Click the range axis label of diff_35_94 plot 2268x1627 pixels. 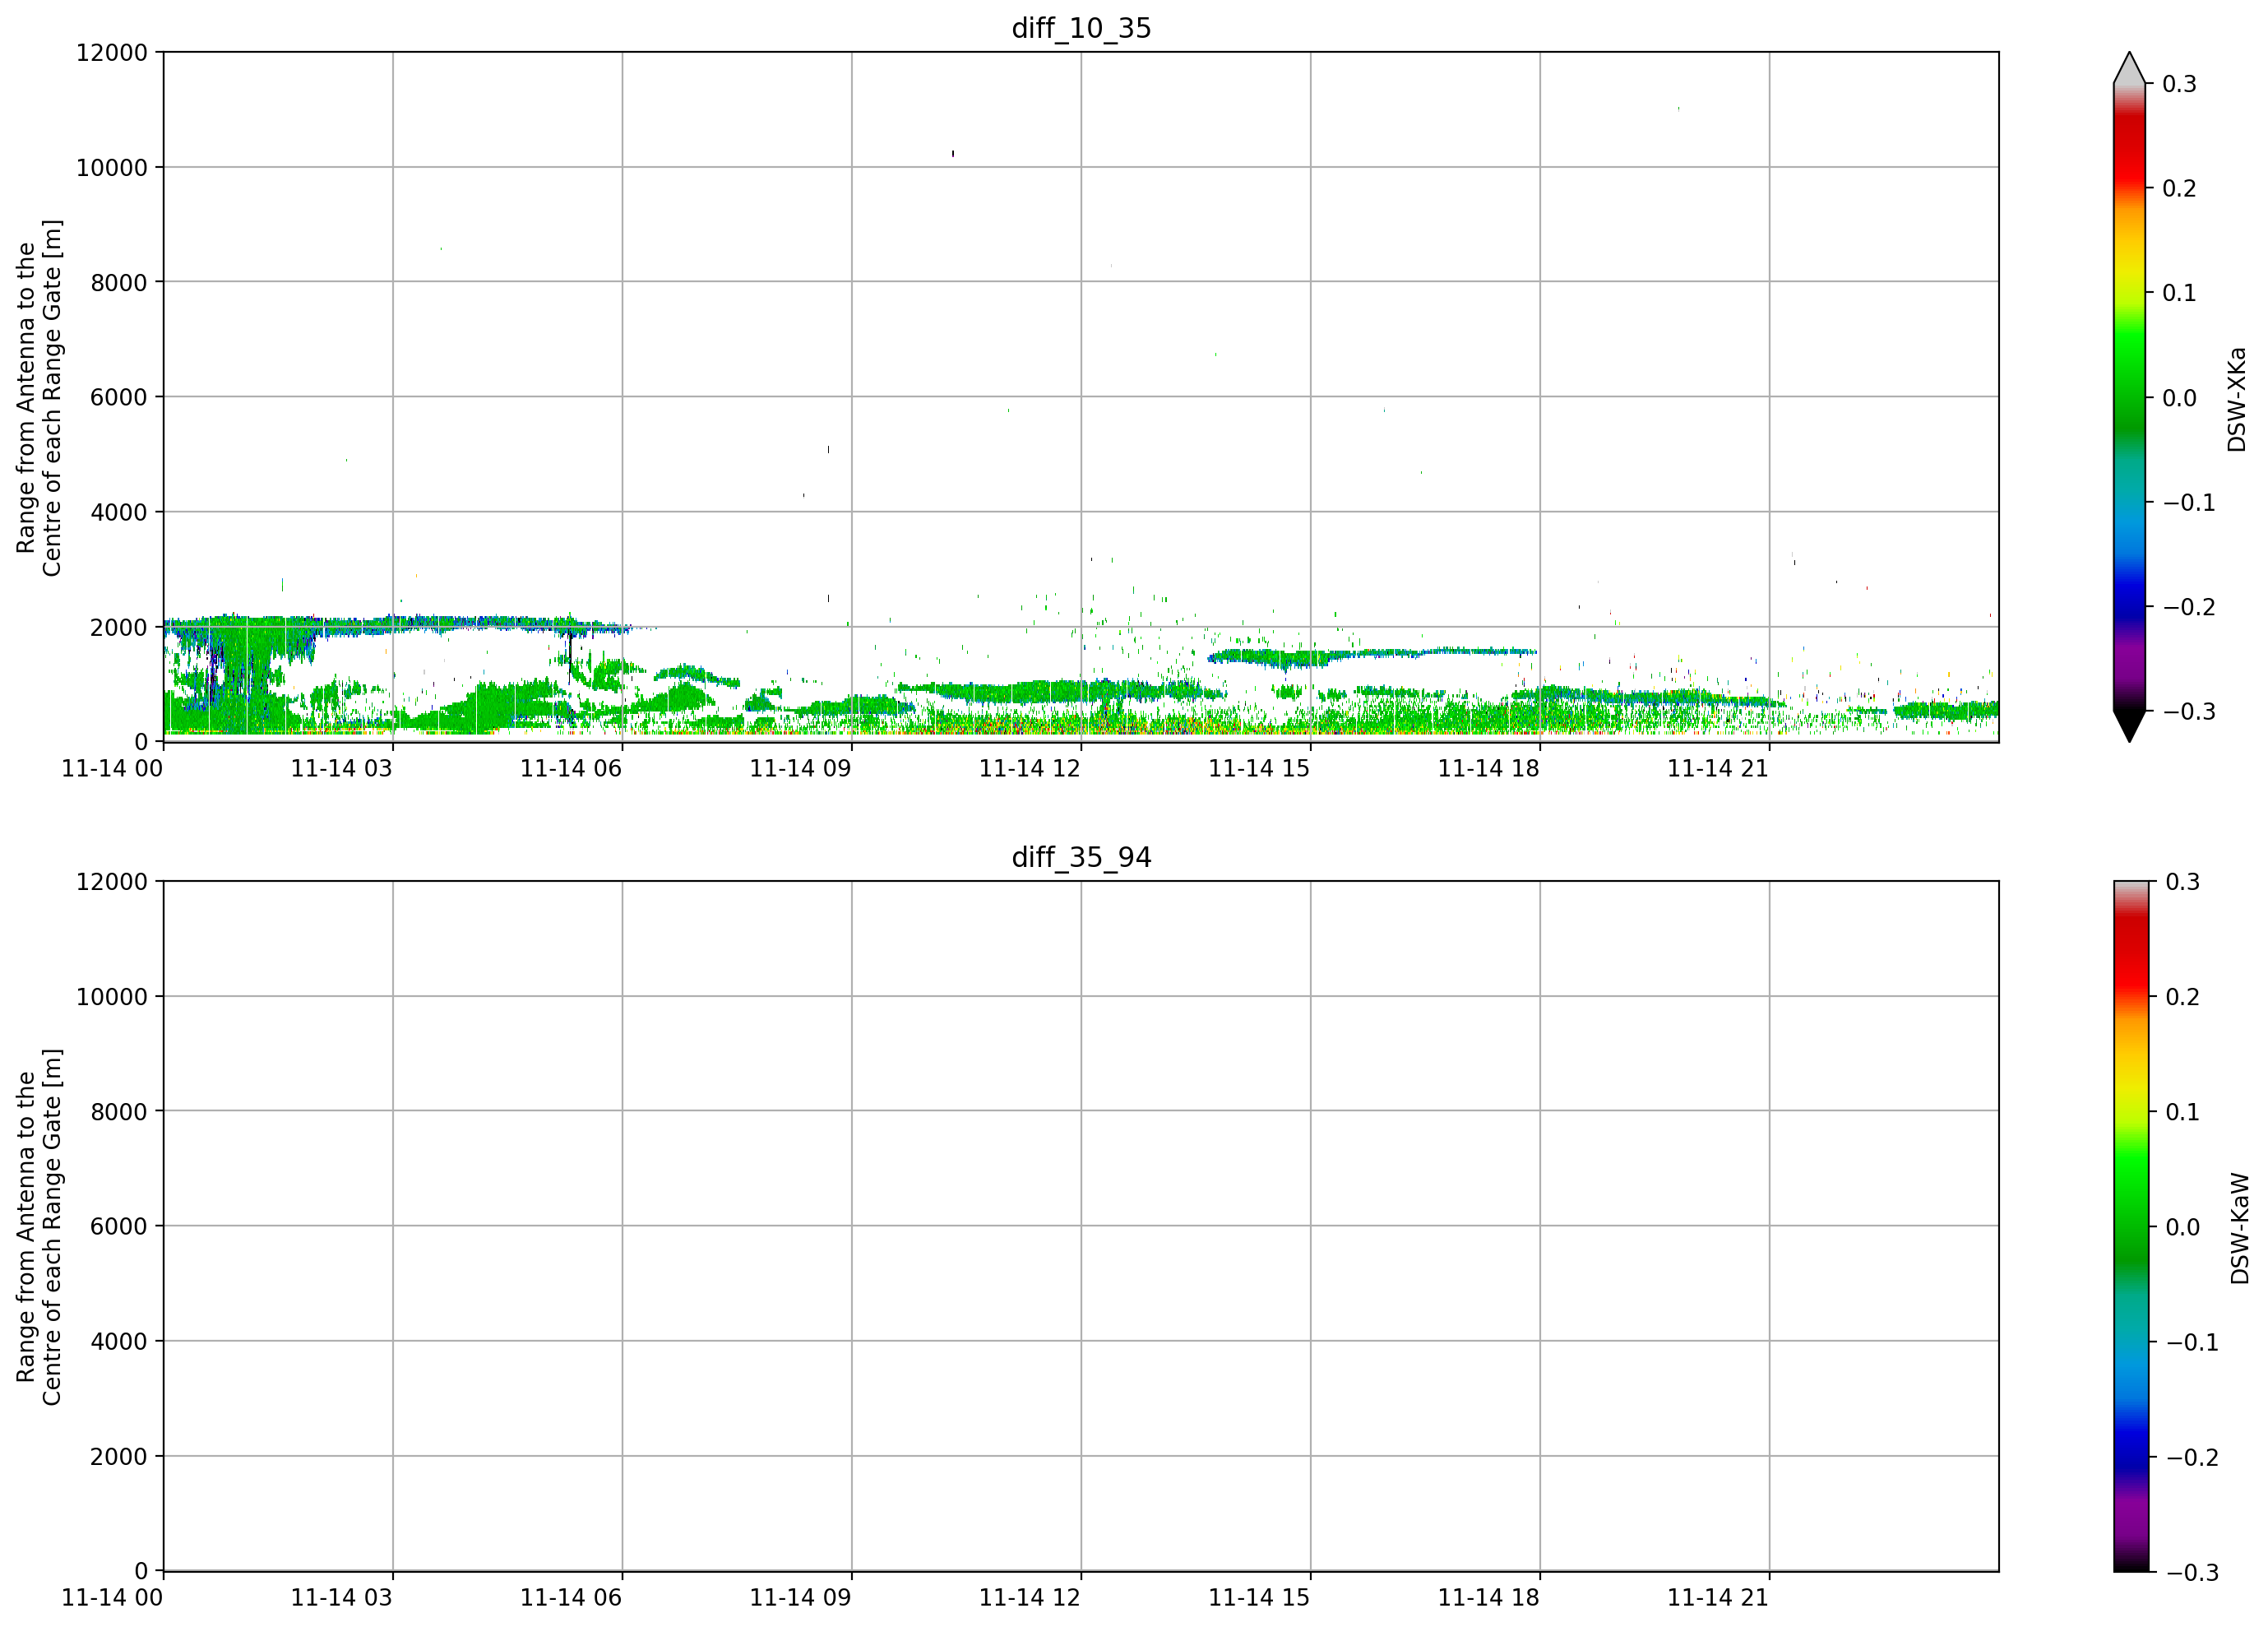(39, 1226)
